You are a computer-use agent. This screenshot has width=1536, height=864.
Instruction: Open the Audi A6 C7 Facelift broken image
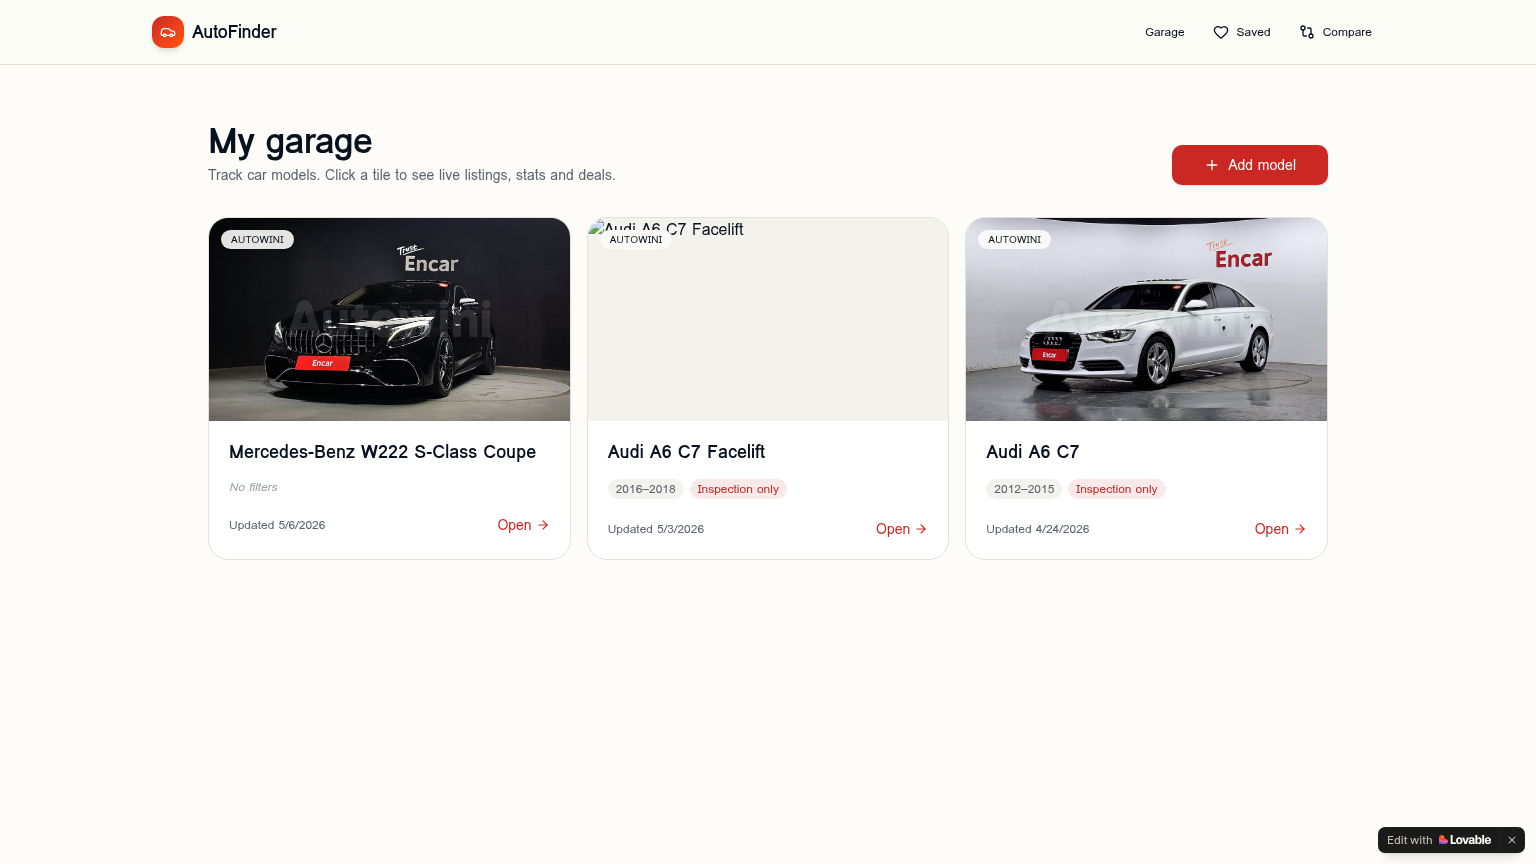tap(768, 319)
